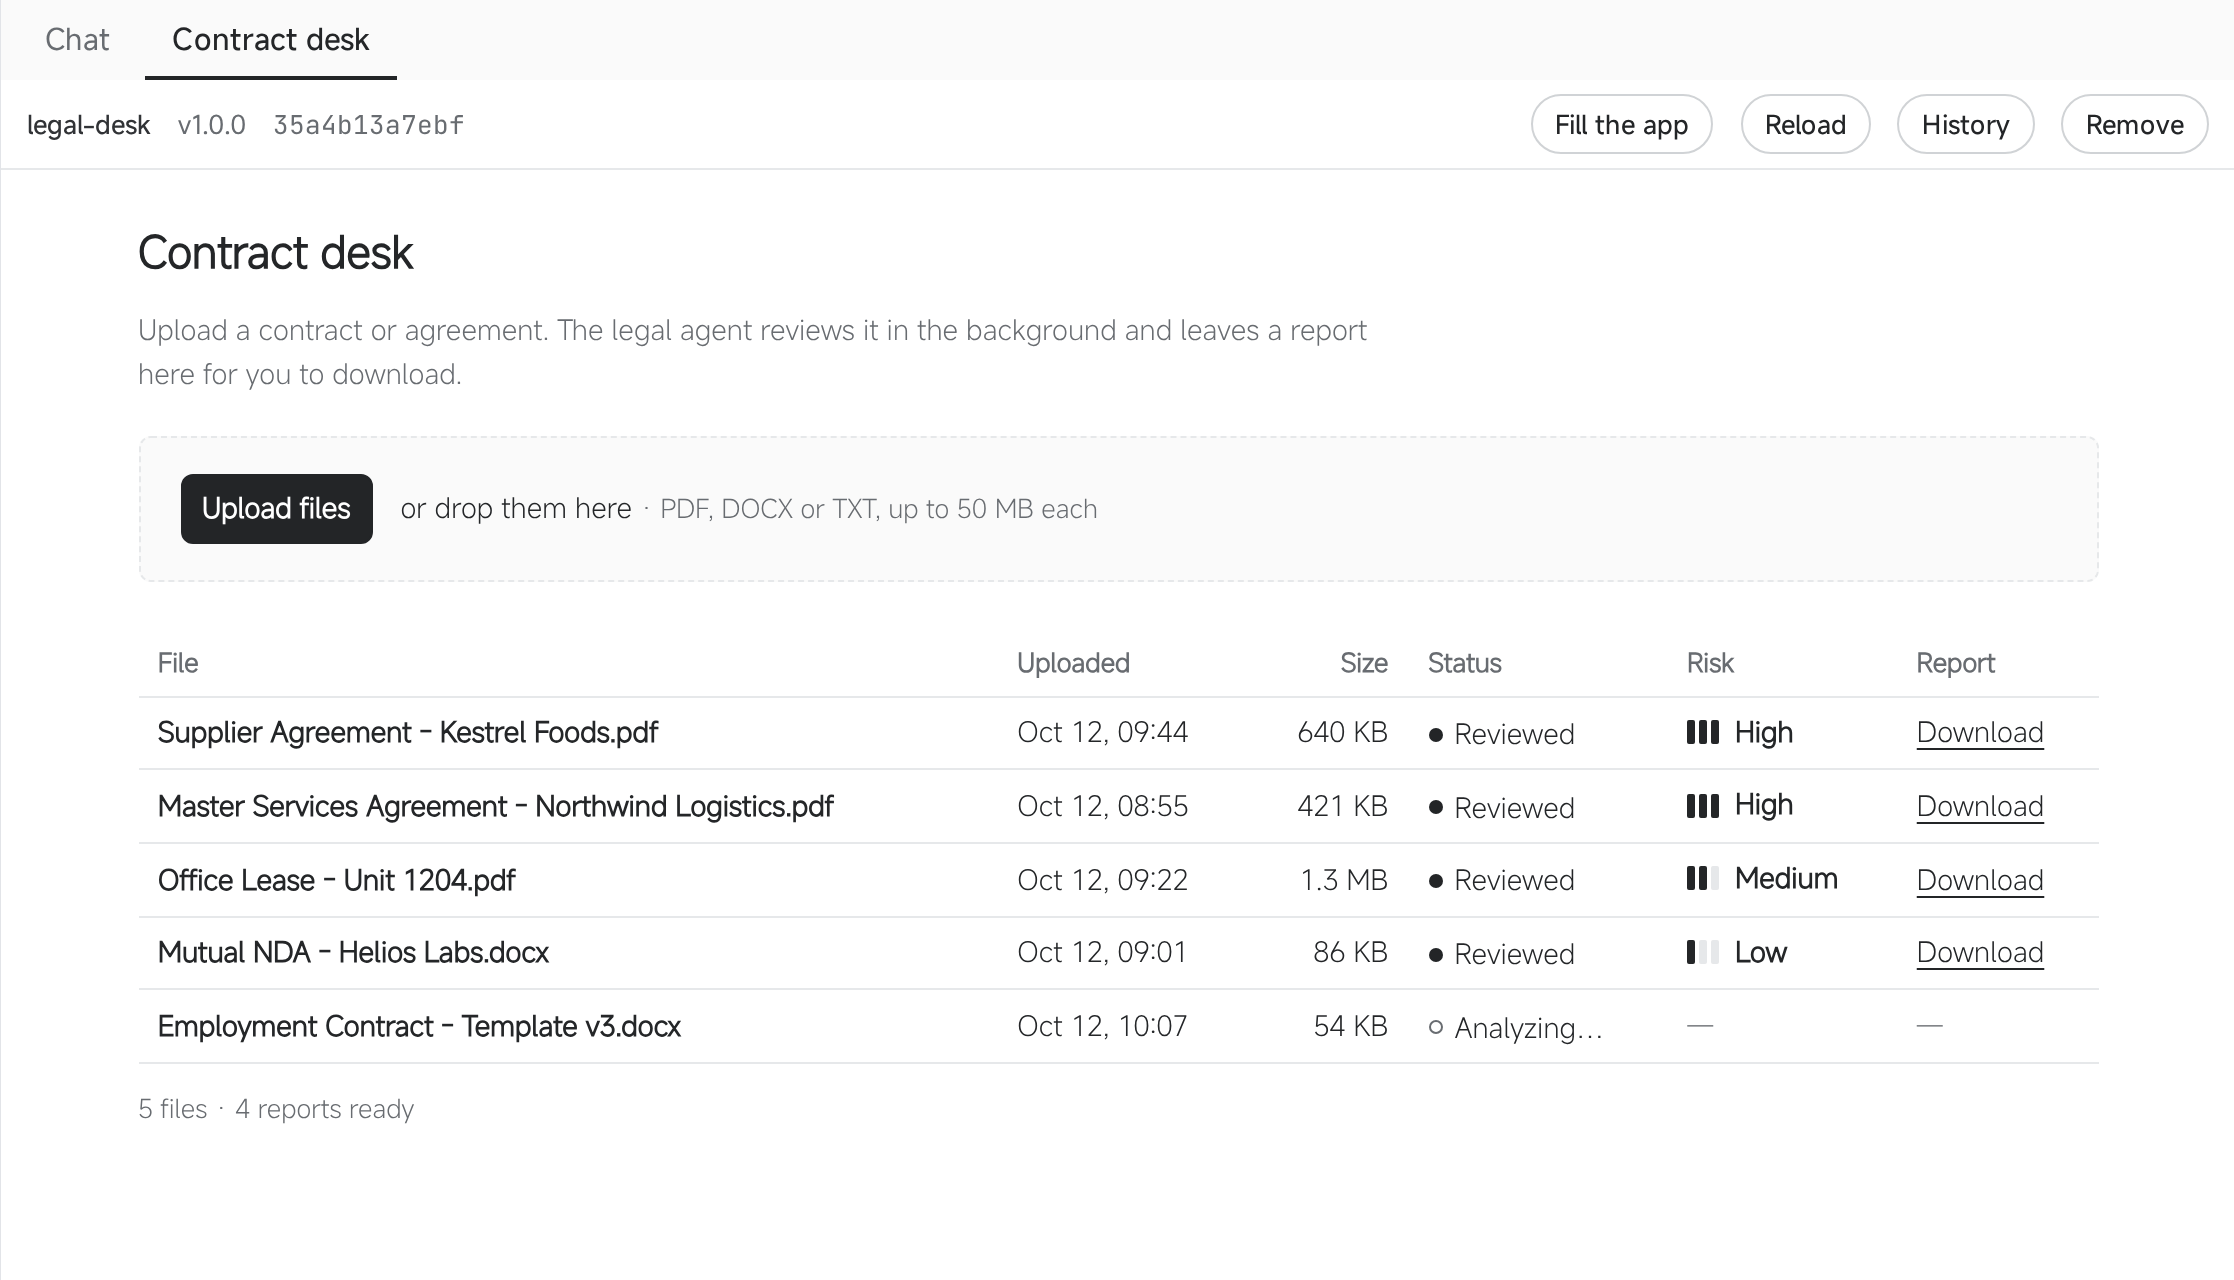Select file Employment Contract – Template v3.docx
The width and height of the screenshot is (2234, 1280).
click(x=419, y=1026)
